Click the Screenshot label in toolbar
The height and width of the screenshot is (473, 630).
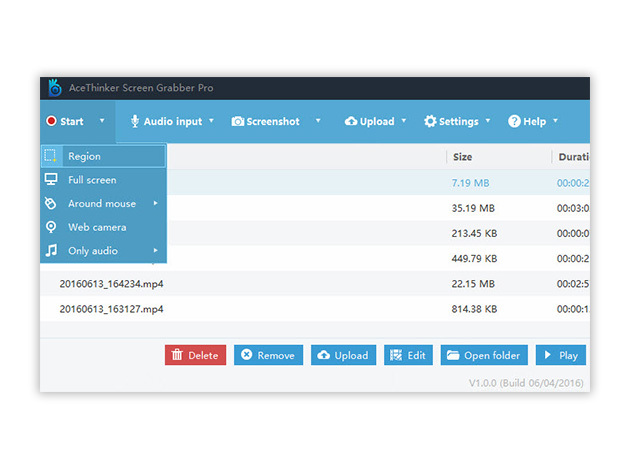pyautogui.click(x=273, y=121)
